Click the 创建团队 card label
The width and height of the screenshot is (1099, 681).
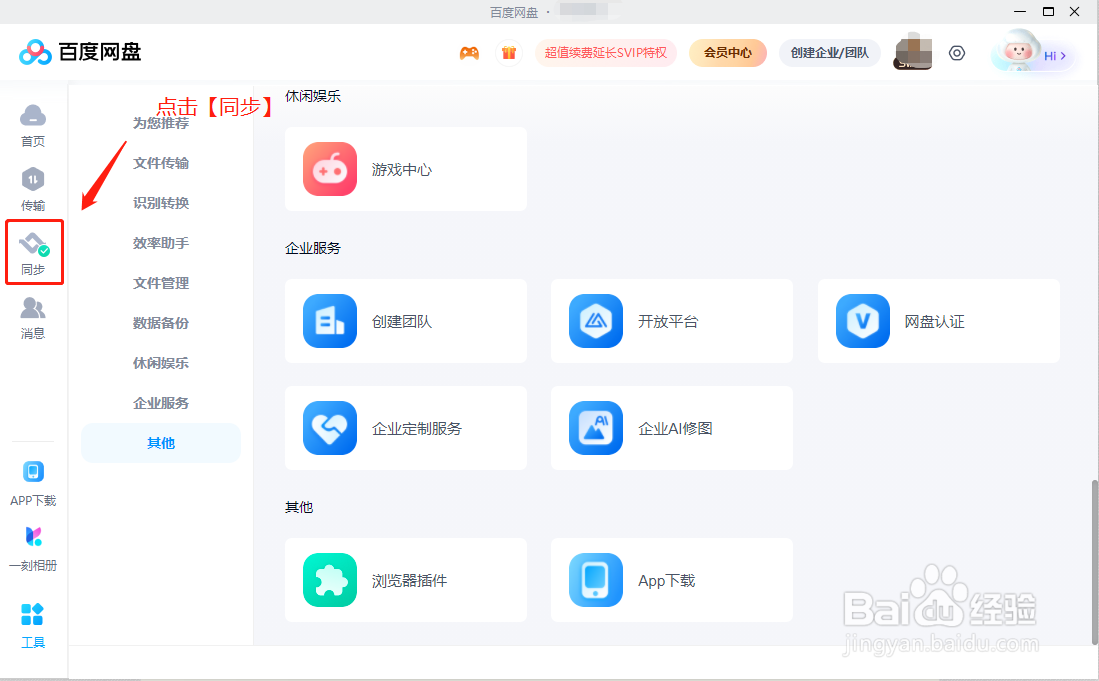coord(402,322)
